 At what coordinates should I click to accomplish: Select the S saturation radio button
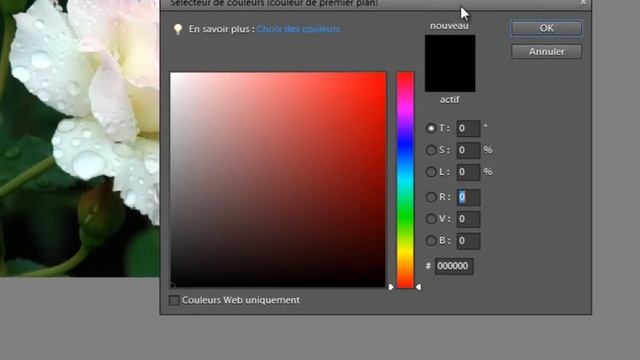click(x=431, y=150)
